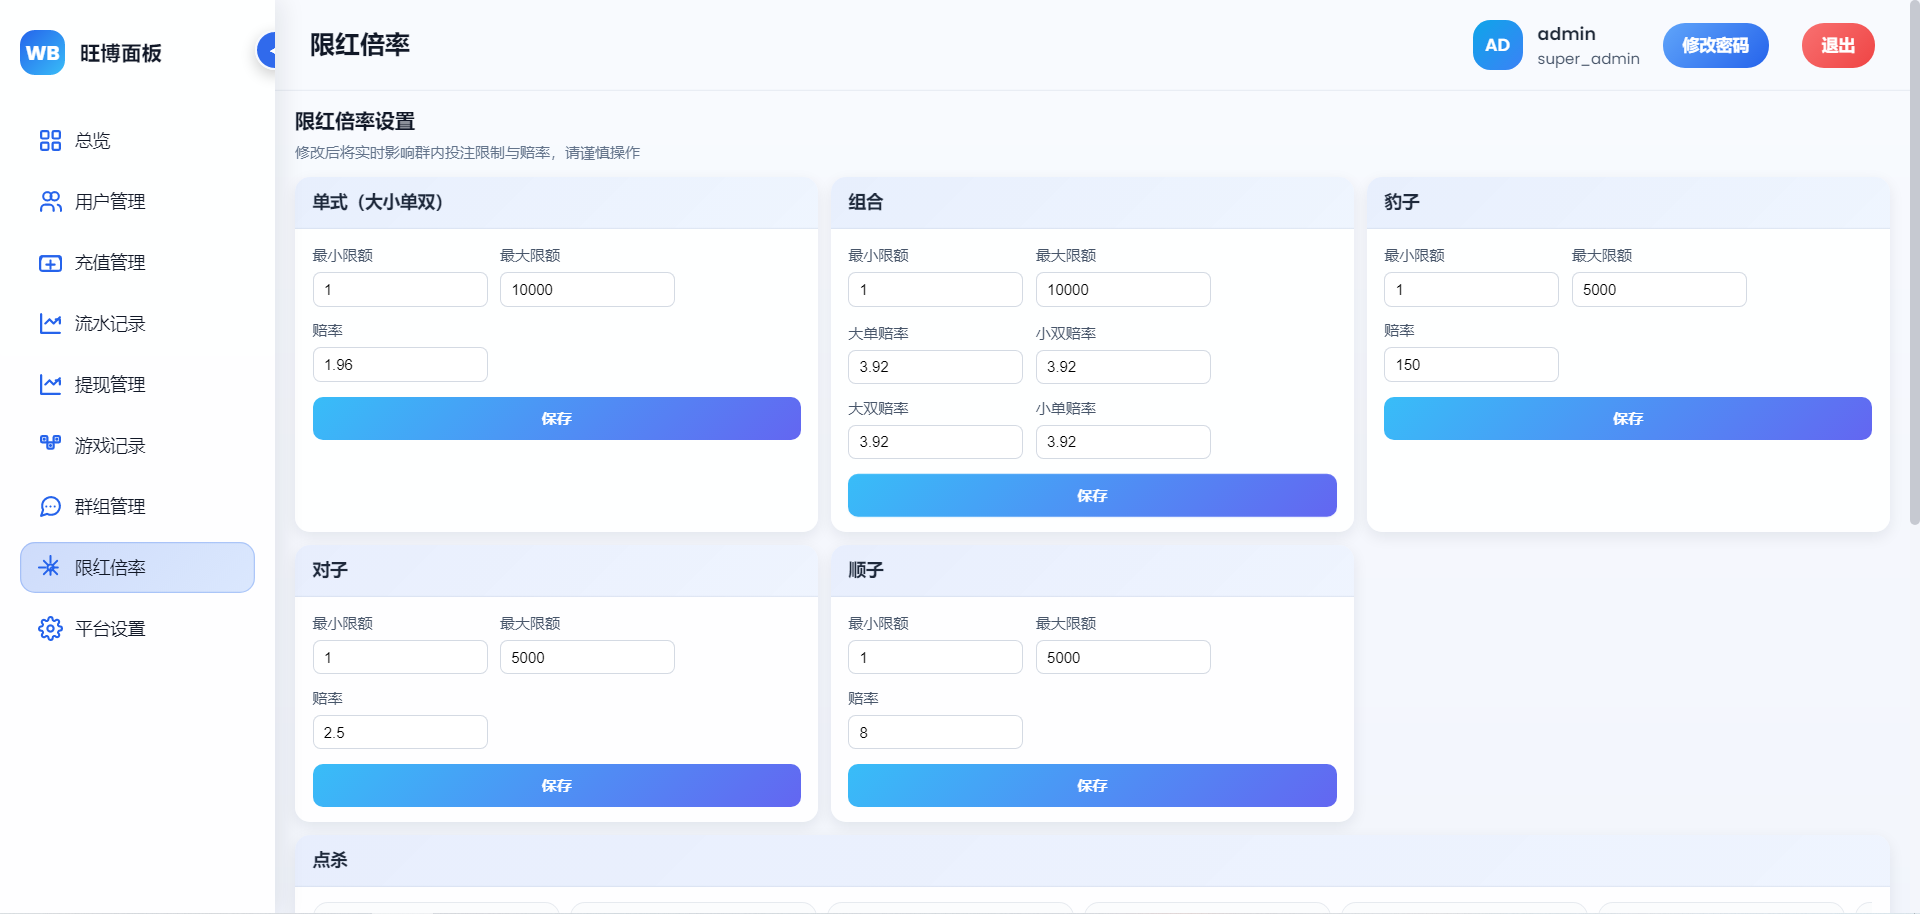The width and height of the screenshot is (1920, 914).
Task: Click the flow records chart icon
Action: click(x=50, y=324)
